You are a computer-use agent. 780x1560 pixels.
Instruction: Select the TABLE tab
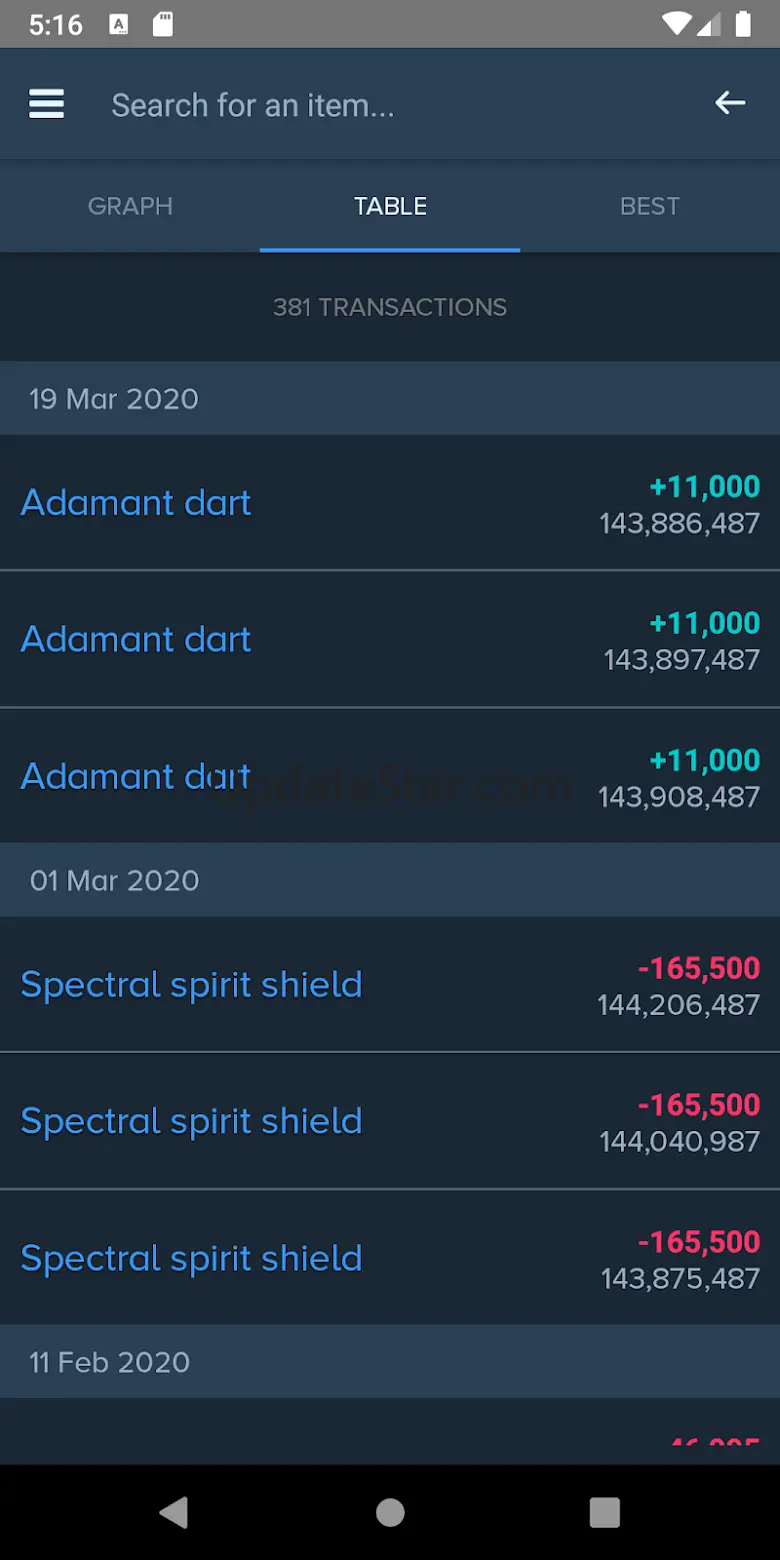[390, 206]
